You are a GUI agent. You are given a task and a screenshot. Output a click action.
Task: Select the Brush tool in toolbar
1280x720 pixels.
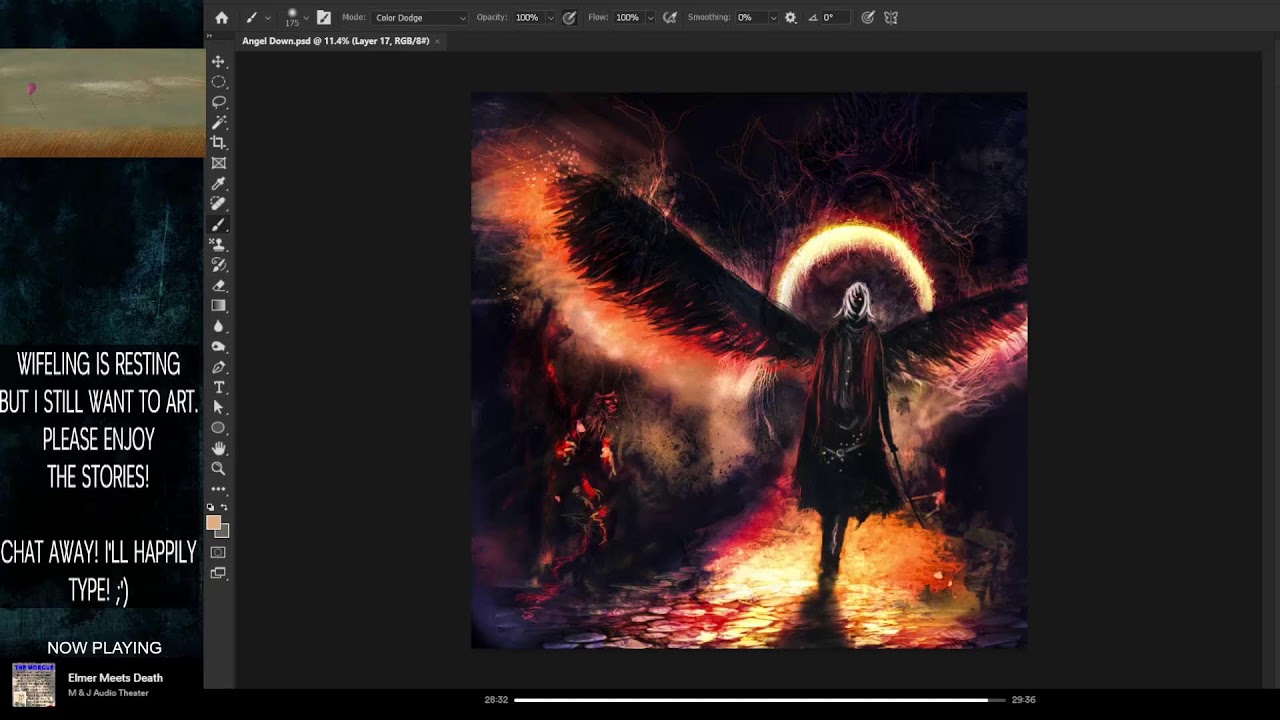click(218, 225)
